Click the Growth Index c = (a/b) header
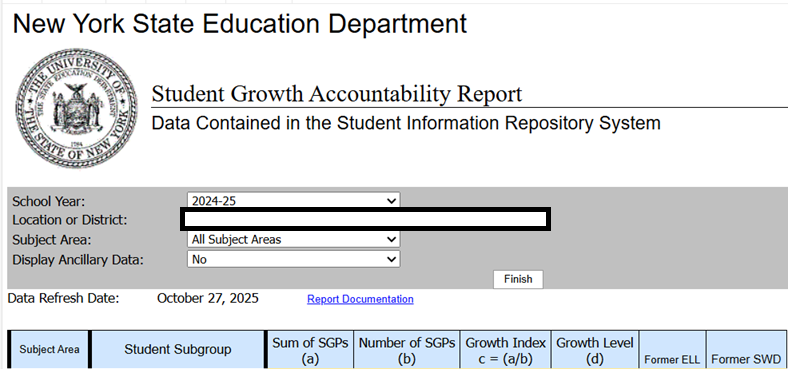 (x=506, y=350)
